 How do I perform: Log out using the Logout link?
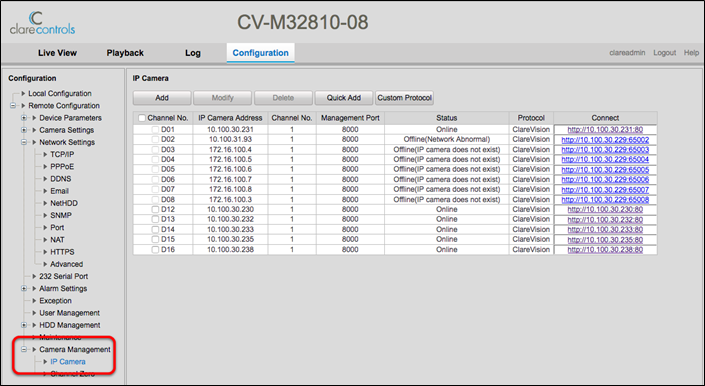point(665,53)
